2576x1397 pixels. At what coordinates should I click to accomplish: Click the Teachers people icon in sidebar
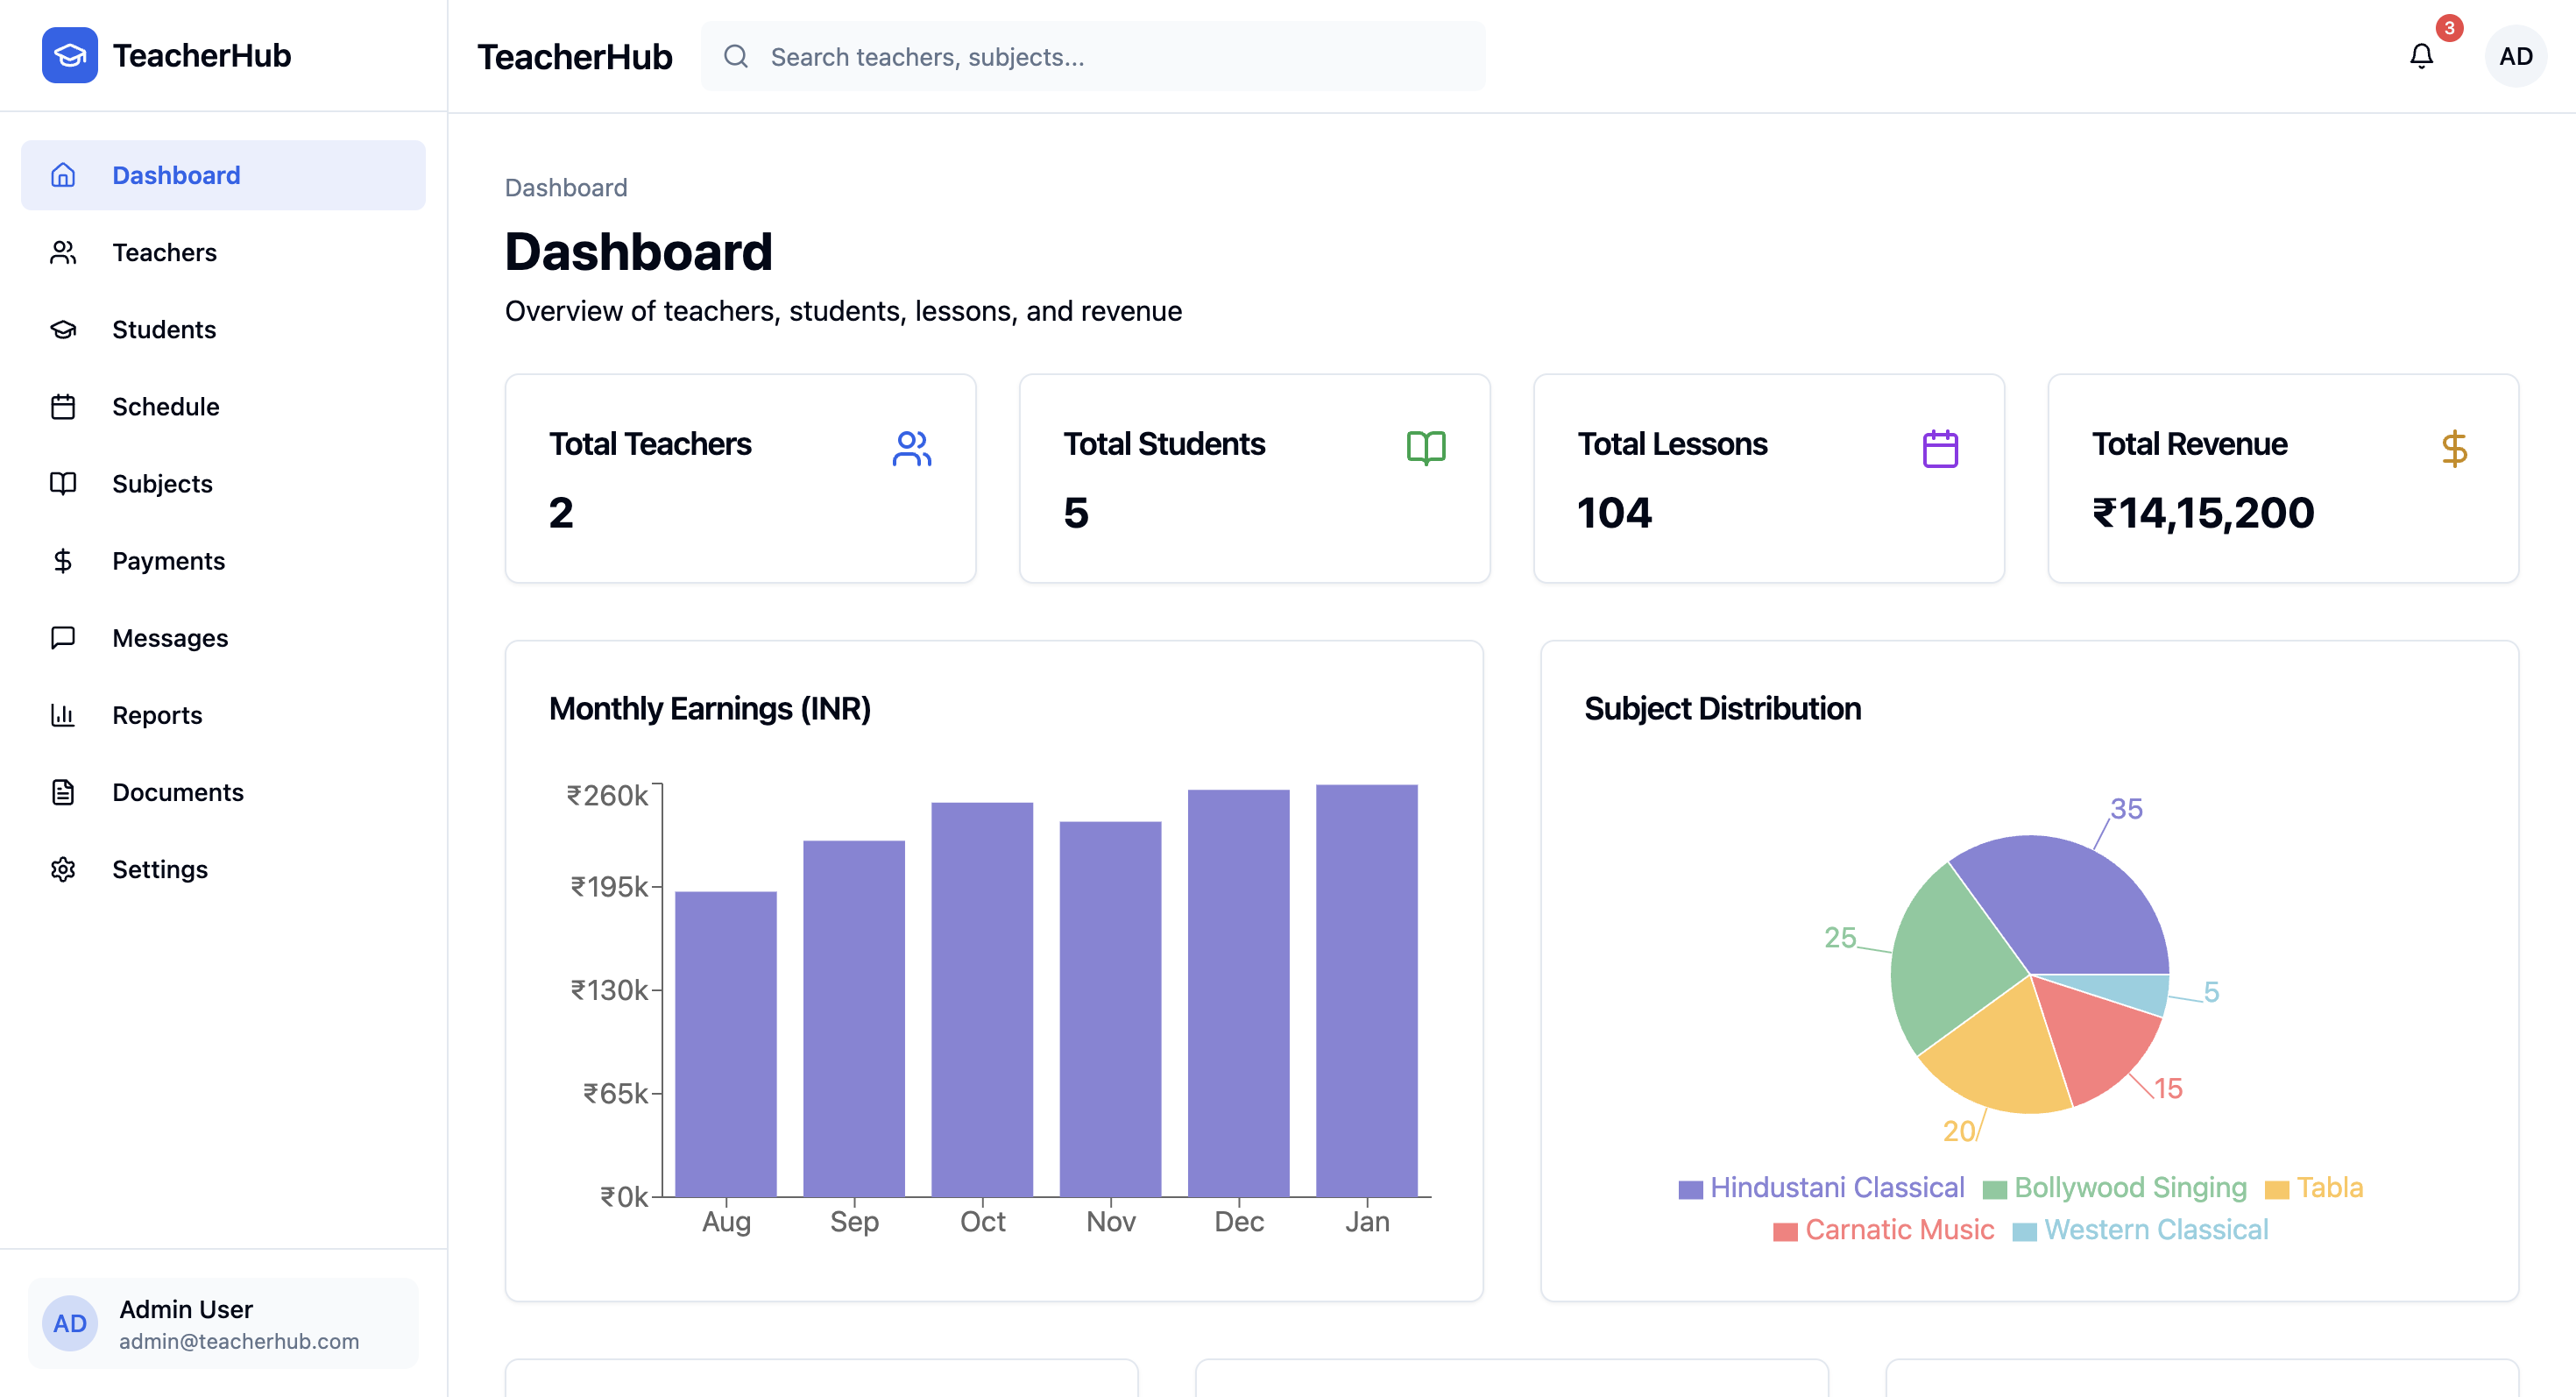[63, 252]
